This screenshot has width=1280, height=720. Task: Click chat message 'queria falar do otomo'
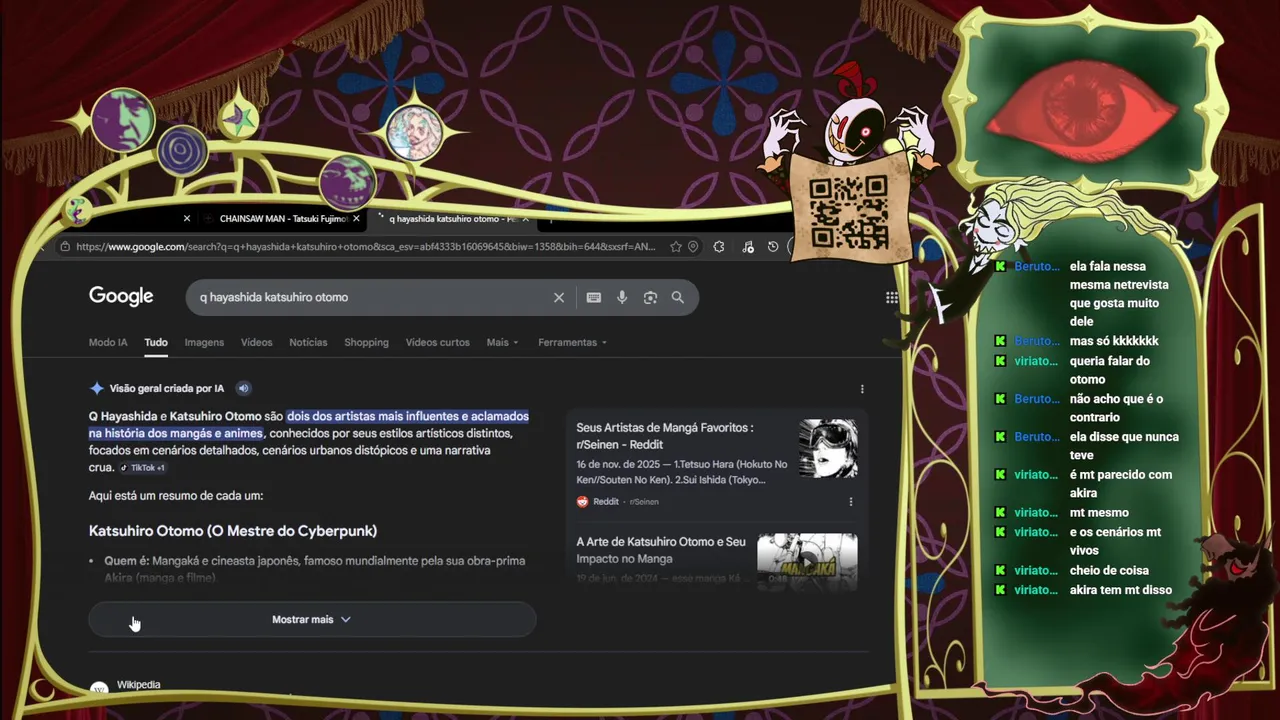1110,370
